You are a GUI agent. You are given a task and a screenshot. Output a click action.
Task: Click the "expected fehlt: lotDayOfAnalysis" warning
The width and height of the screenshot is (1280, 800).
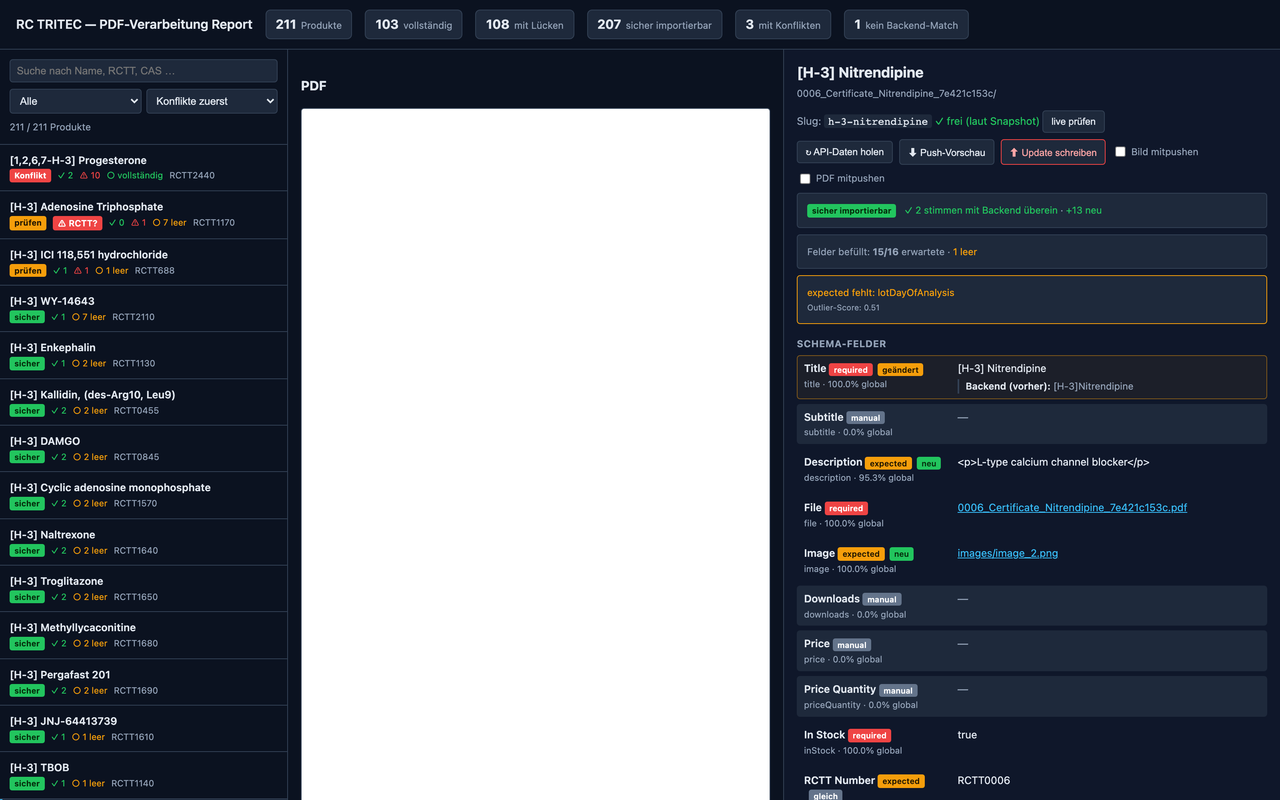(x=881, y=293)
